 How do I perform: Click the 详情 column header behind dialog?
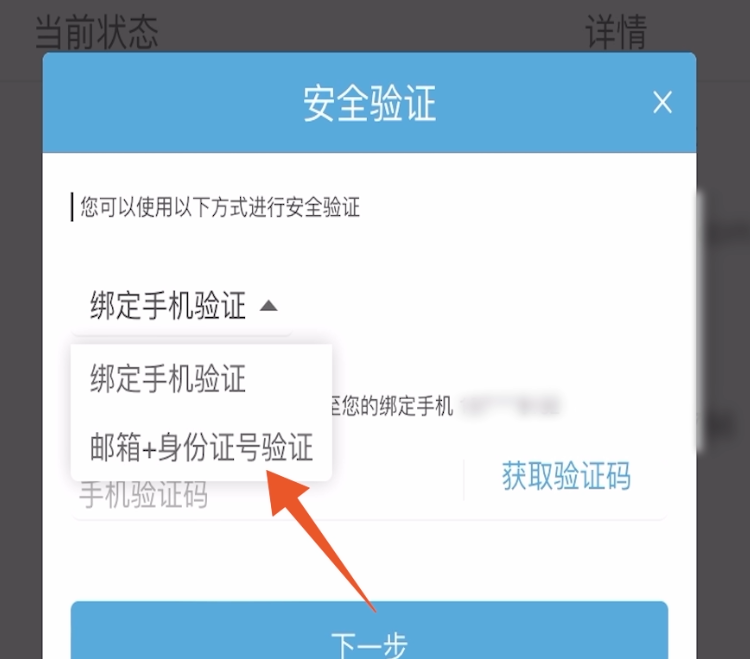pos(616,32)
